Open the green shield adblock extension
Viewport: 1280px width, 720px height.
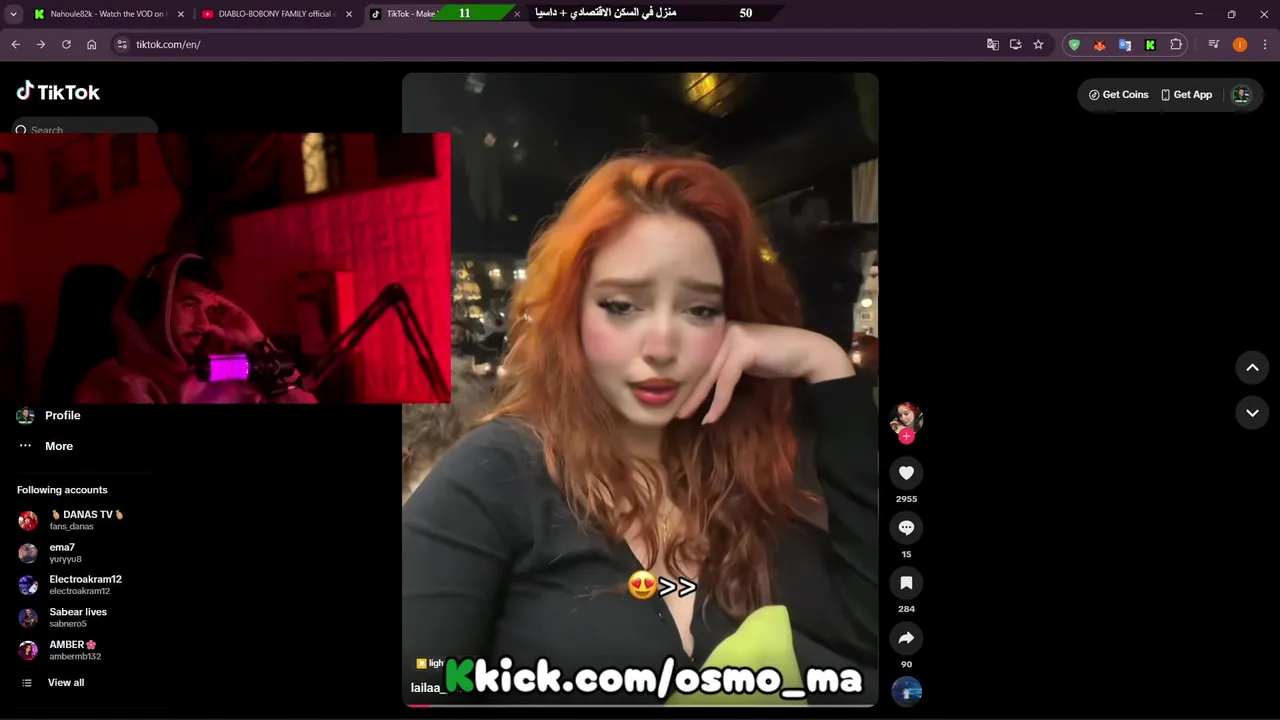coord(1074,45)
